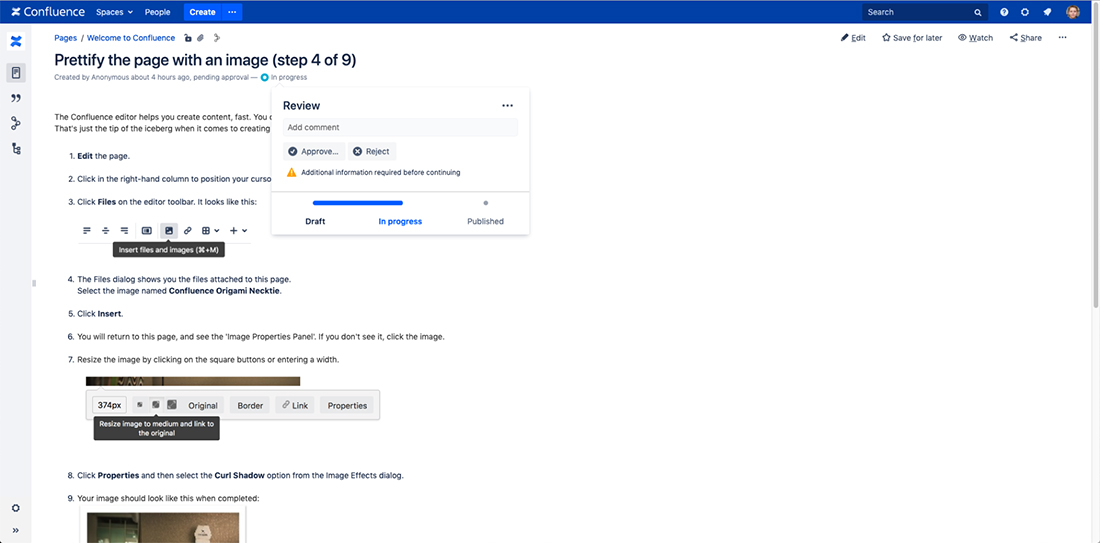Click the Share button
Screen dimensions: 1100x543
click(1026, 38)
